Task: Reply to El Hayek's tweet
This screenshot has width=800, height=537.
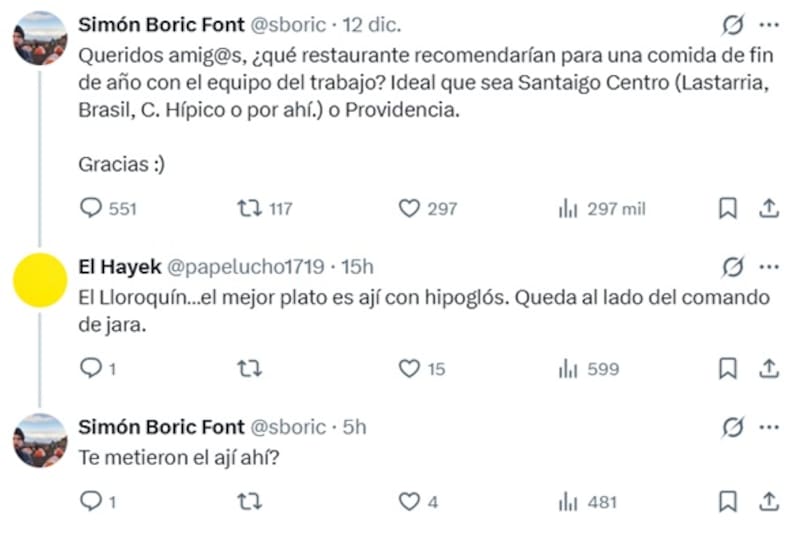Action: [x=91, y=369]
